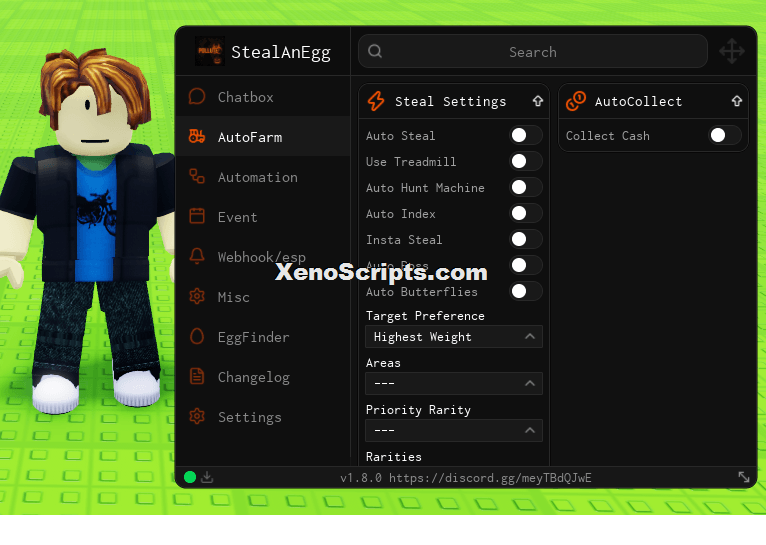Viewport: 766px width, 545px height.
Task: Click the resize handle icon bottom-right
Action: pyautogui.click(x=744, y=477)
